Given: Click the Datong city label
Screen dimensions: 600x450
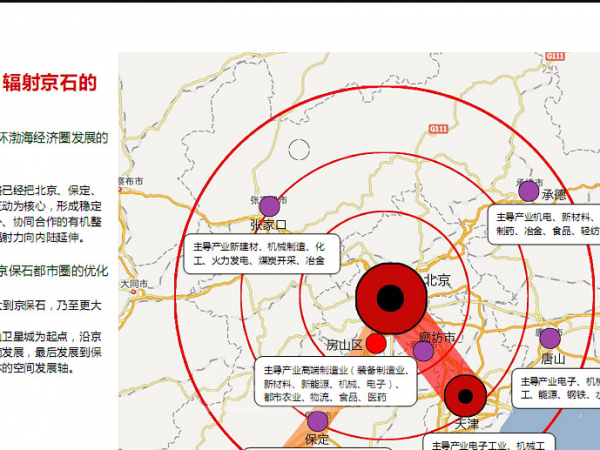Looking at the screenshot, I should click(x=134, y=284).
